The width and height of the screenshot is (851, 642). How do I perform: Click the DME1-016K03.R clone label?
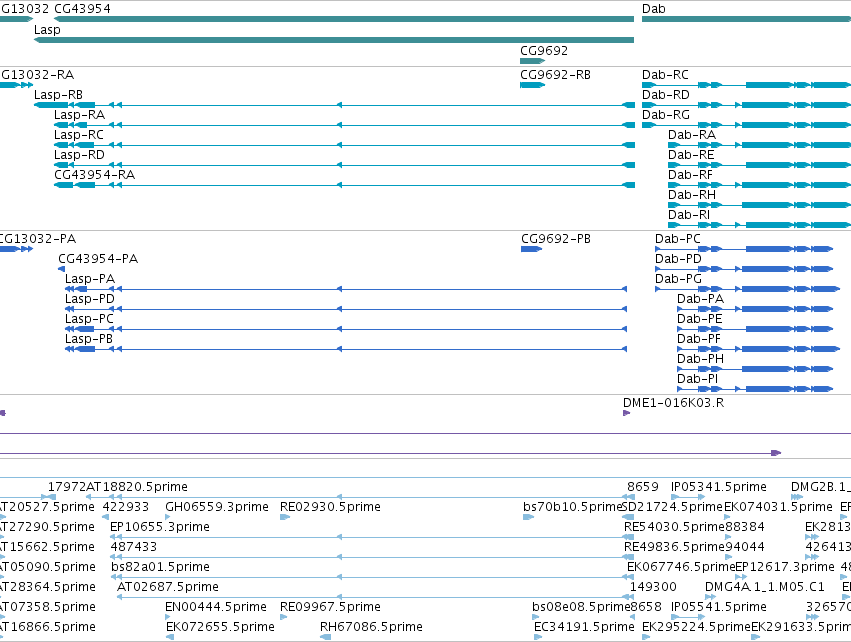pos(674,403)
